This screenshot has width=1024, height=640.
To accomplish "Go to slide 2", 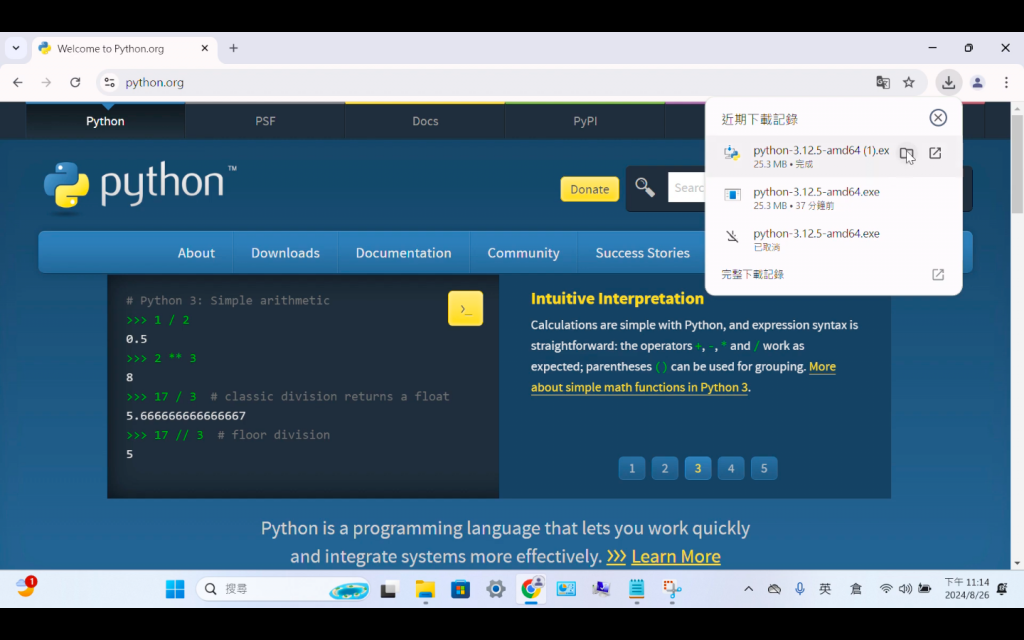I will pos(665,468).
